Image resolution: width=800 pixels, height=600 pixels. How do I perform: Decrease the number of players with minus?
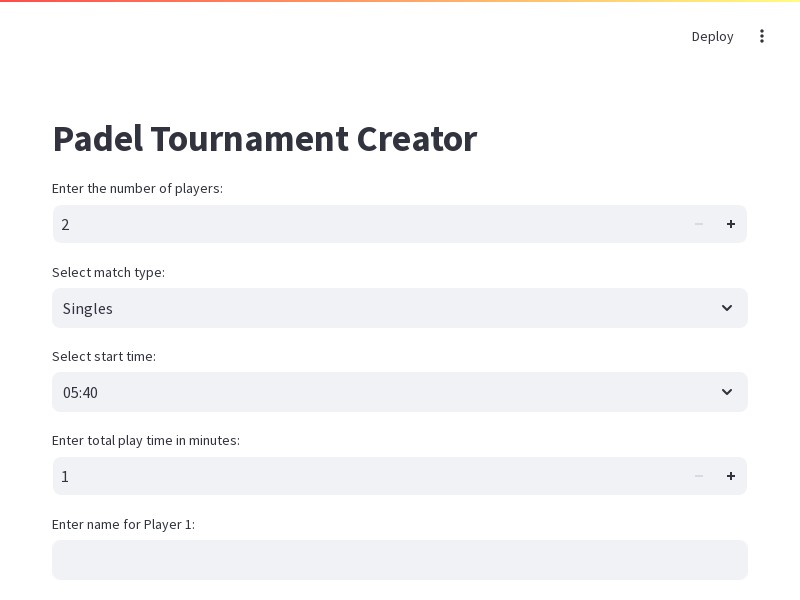[x=699, y=224]
